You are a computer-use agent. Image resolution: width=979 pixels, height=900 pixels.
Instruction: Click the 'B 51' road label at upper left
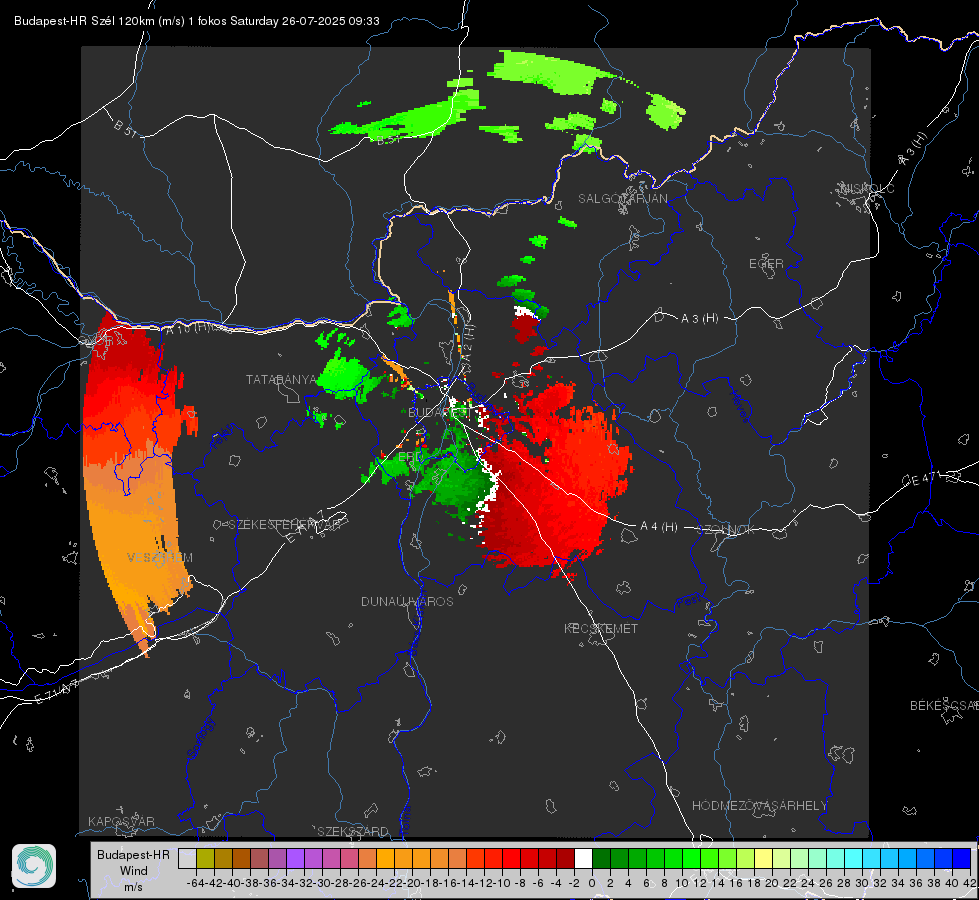125,128
